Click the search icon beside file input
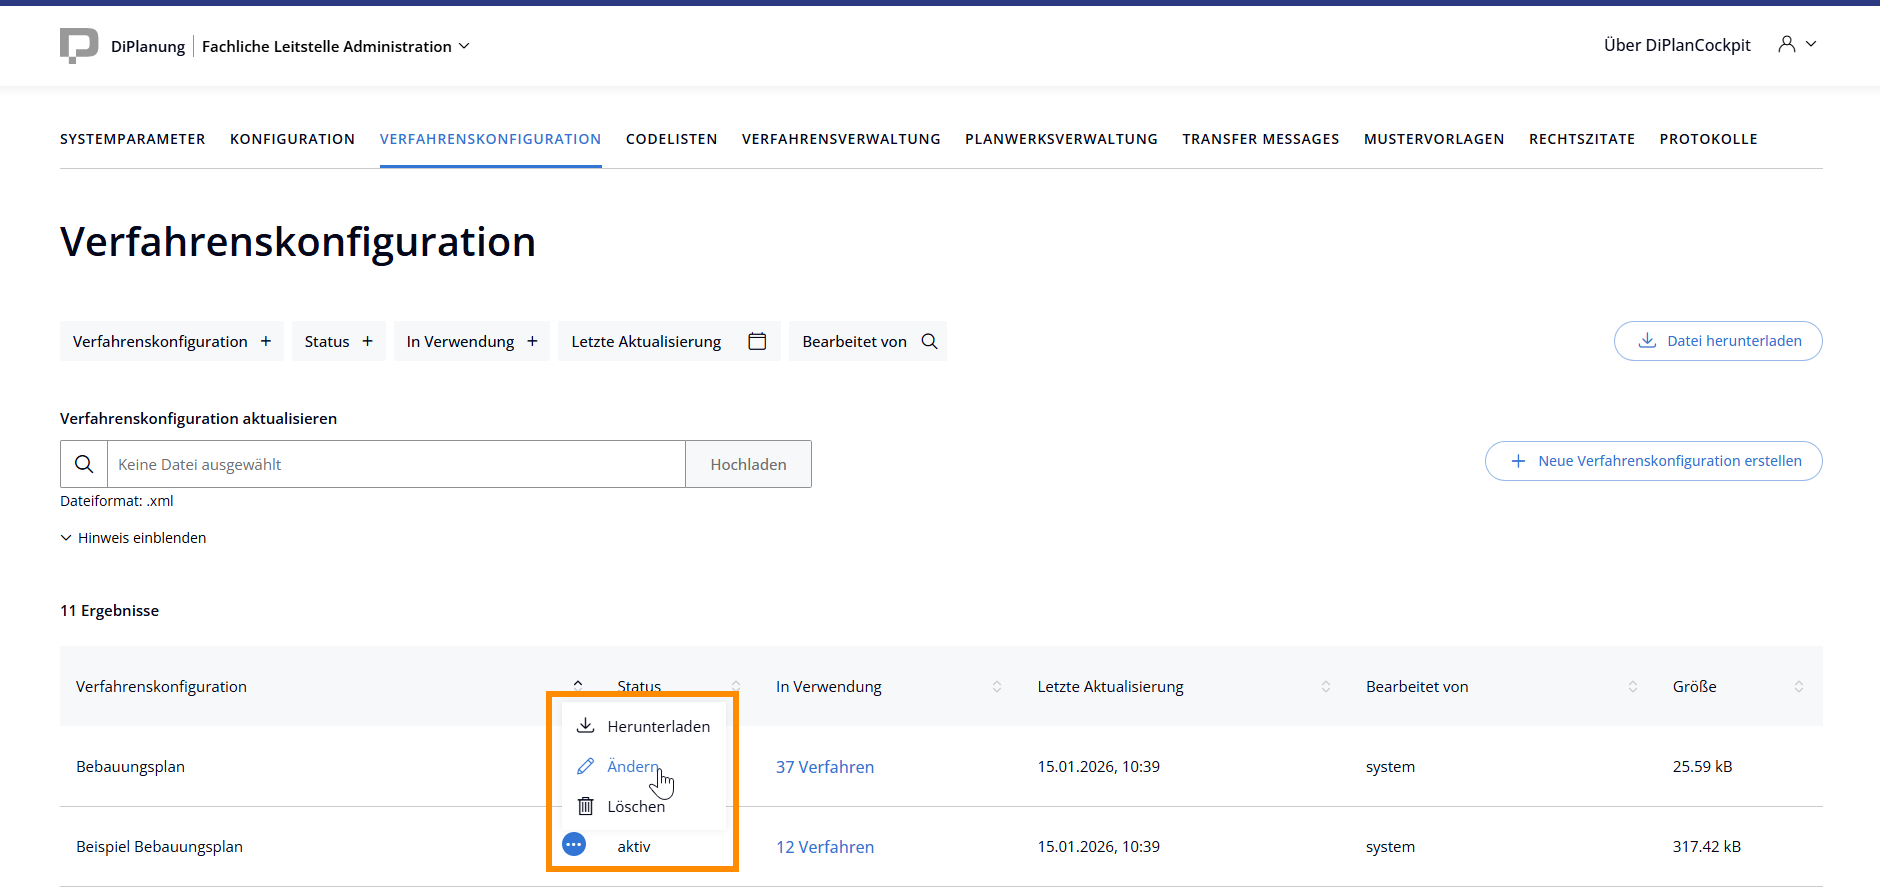Viewport: 1880px width, 890px height. (x=84, y=464)
